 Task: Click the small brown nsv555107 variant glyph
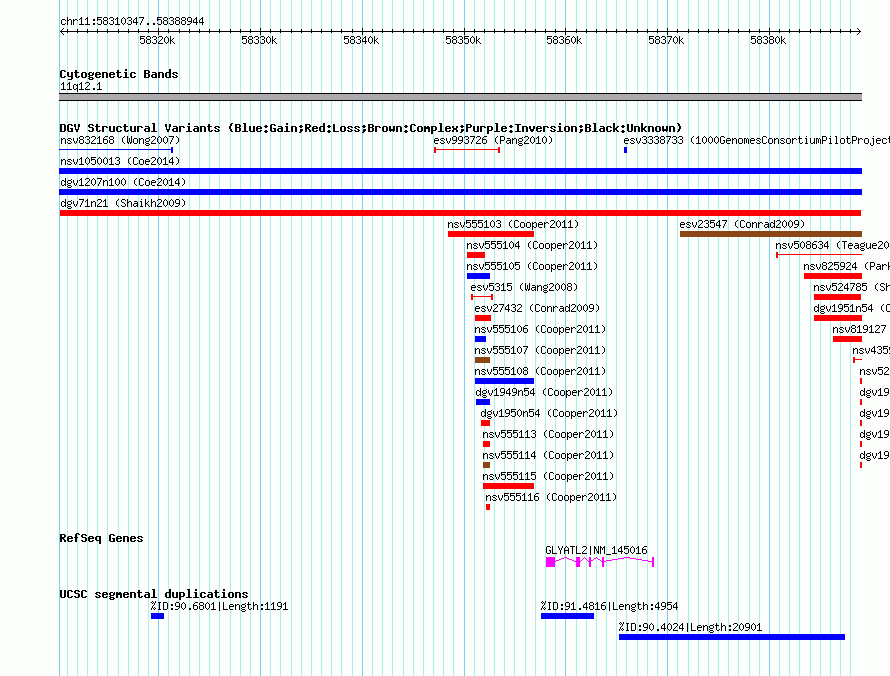482,360
